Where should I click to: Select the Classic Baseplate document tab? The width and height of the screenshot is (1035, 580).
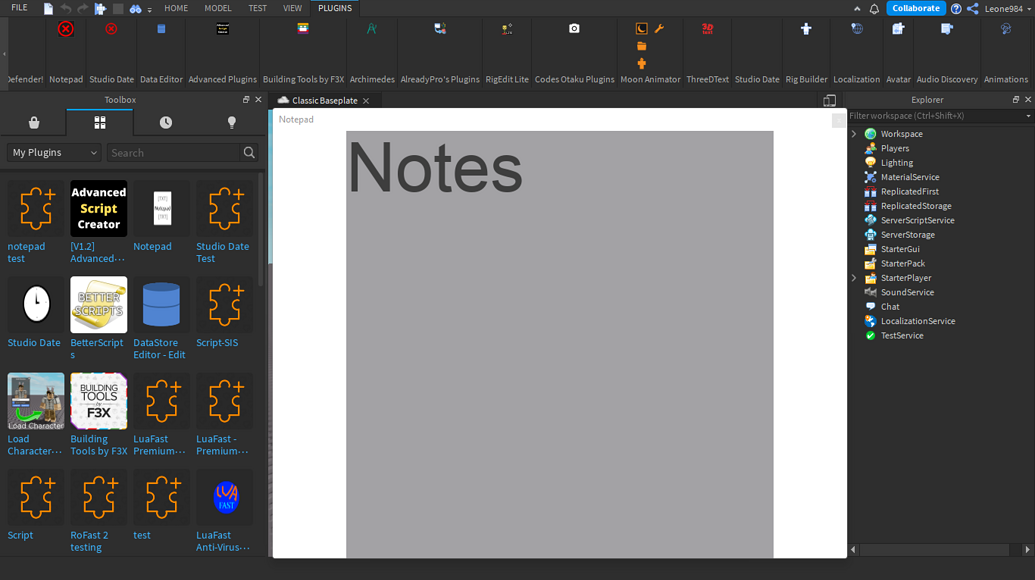pos(324,100)
